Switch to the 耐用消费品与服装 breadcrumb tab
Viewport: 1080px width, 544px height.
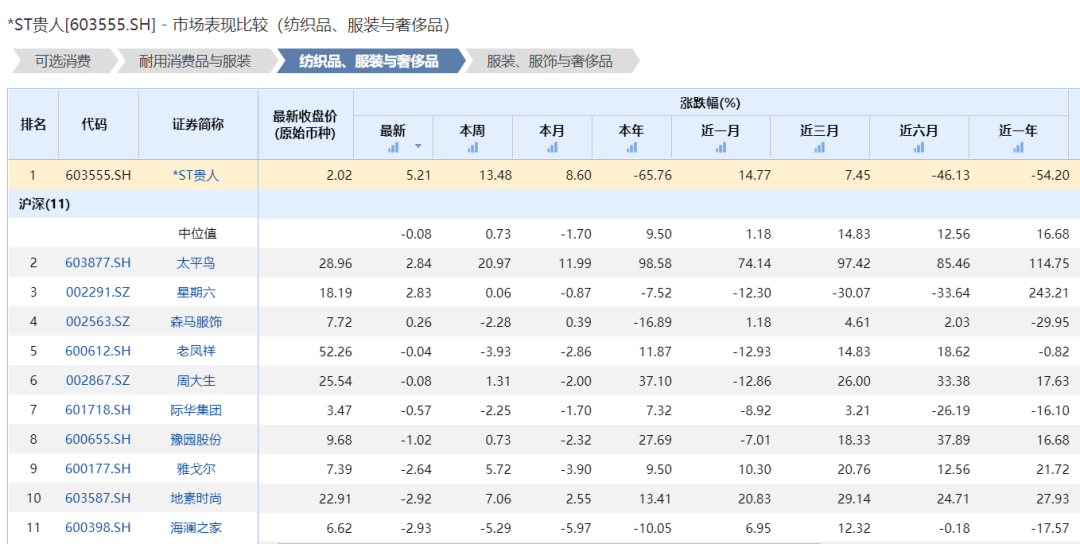(x=195, y=61)
